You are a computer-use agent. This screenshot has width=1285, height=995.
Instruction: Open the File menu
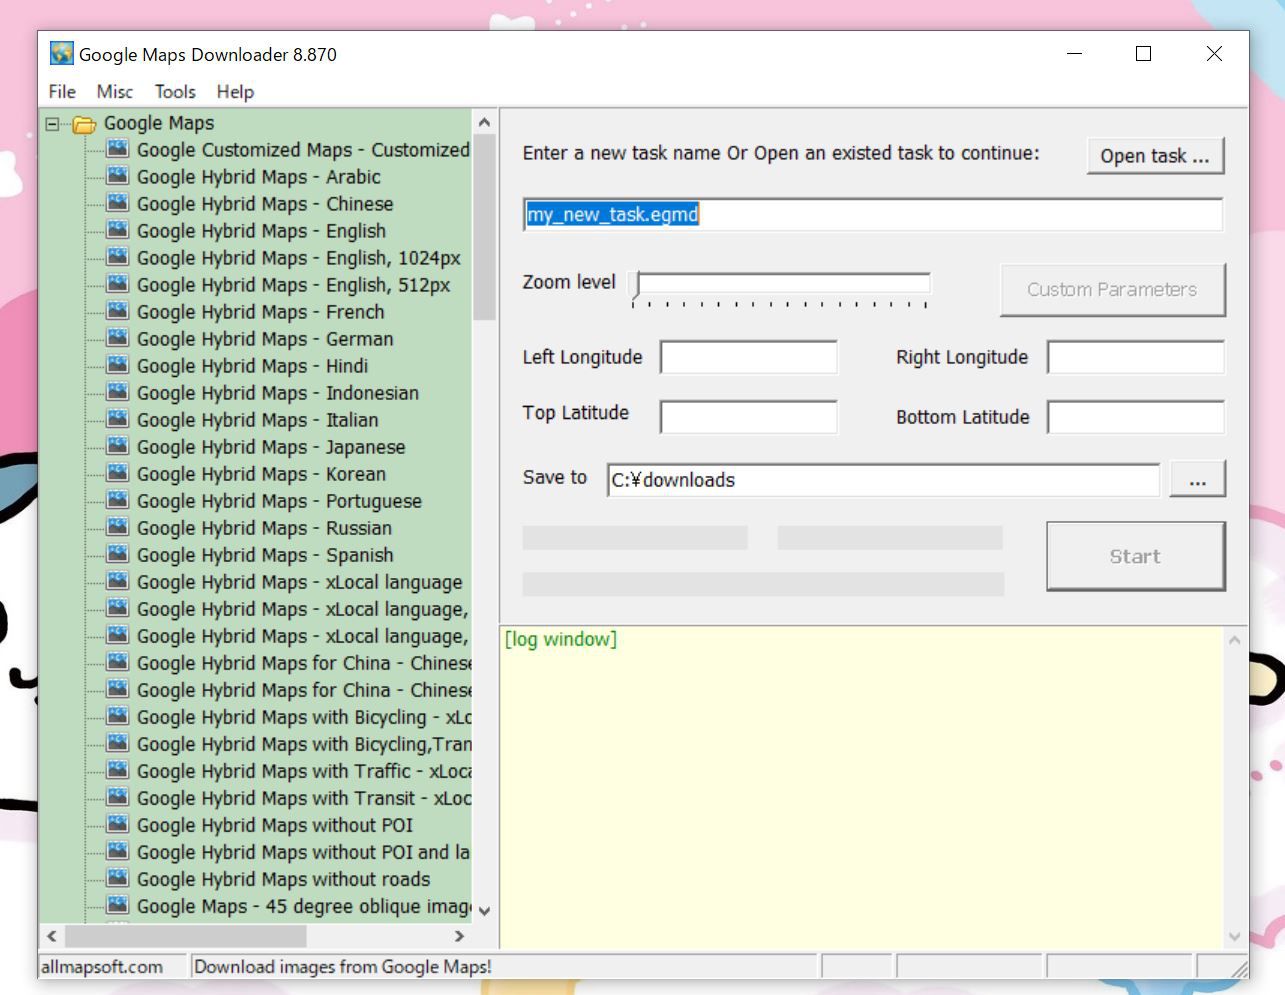pyautogui.click(x=62, y=91)
